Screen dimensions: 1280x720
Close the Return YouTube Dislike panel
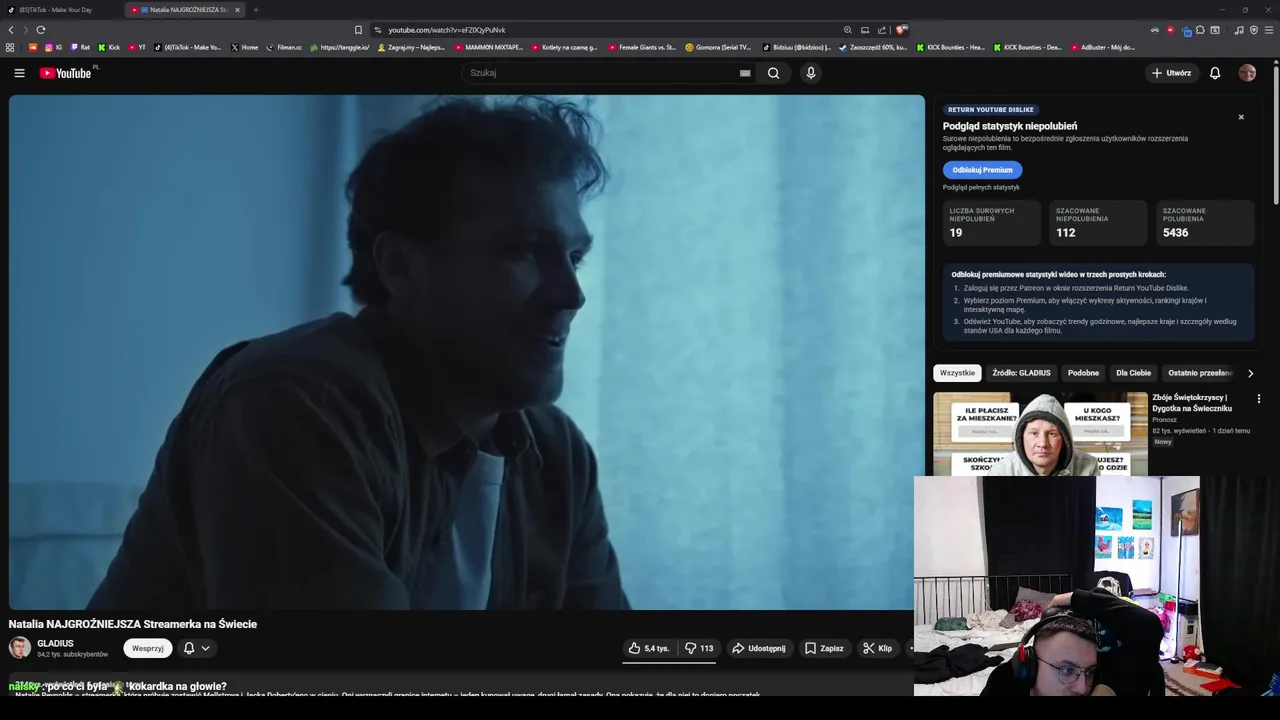(1241, 117)
